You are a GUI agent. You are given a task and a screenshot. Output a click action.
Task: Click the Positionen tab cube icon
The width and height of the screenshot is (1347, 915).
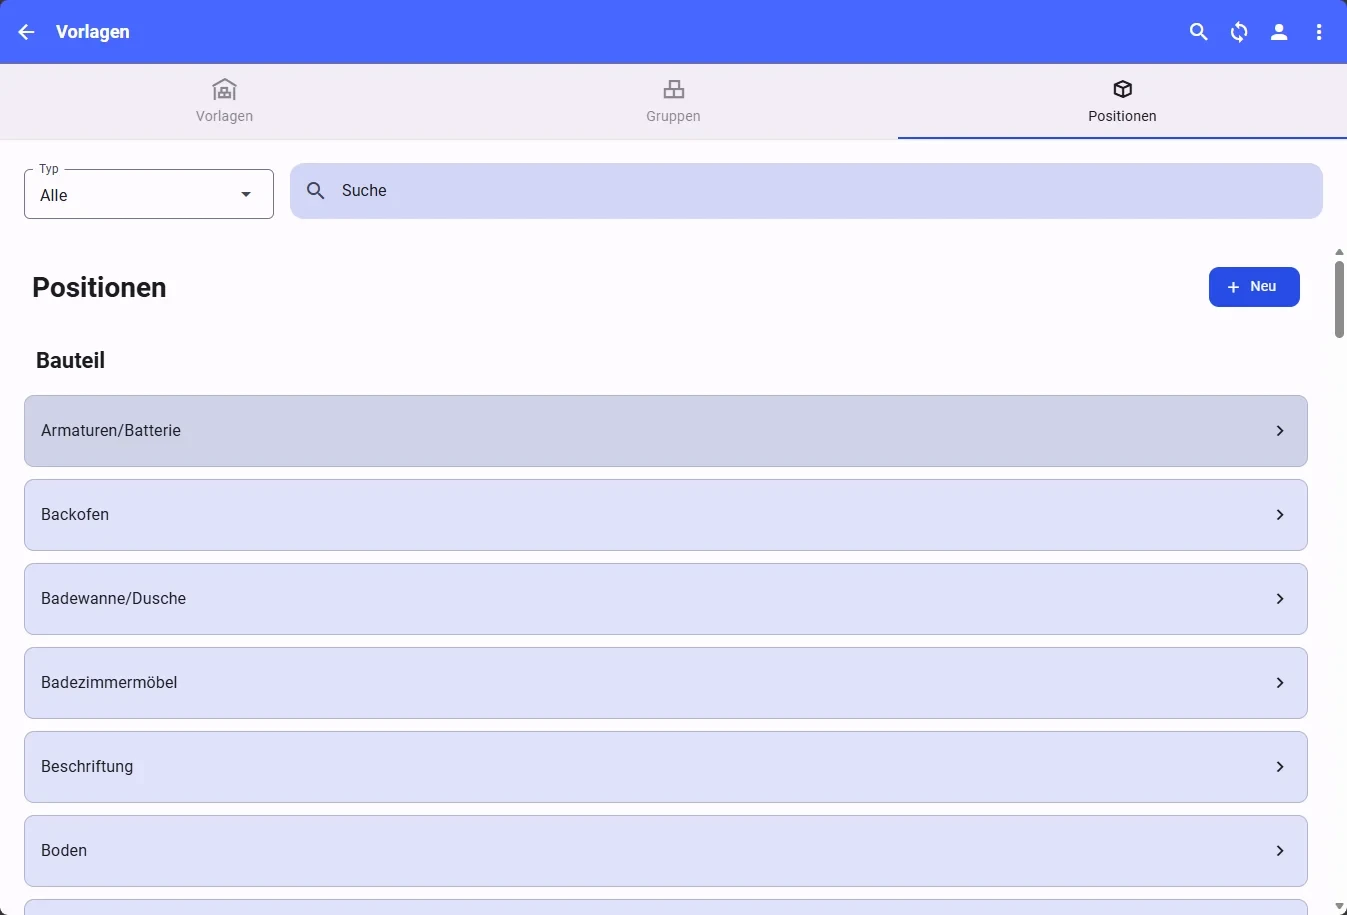coord(1123,89)
